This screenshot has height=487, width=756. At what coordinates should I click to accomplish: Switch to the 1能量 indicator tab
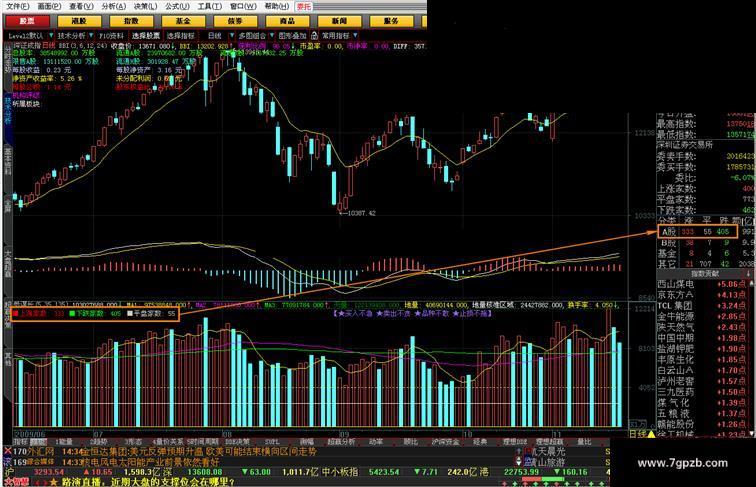click(64, 442)
